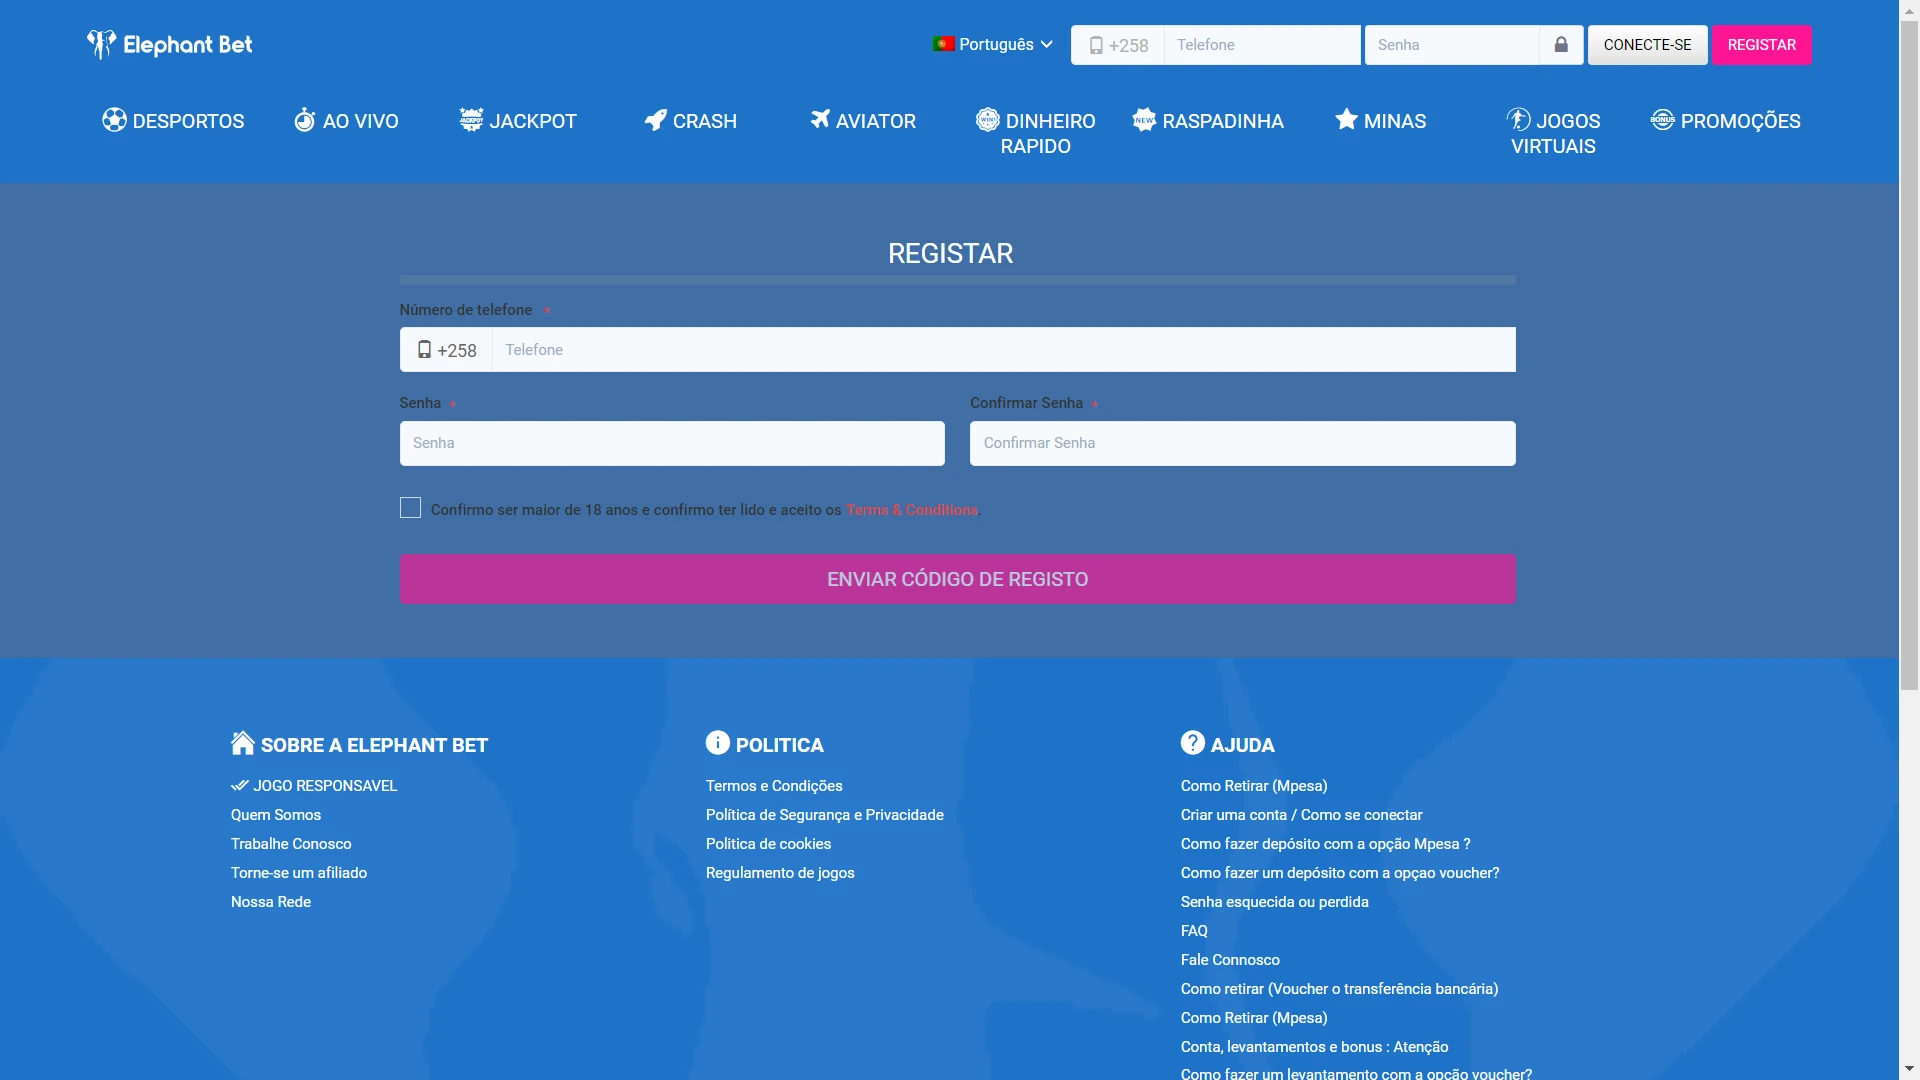Click the checkmark icon beside Jogo Responsavel

[x=240, y=786]
